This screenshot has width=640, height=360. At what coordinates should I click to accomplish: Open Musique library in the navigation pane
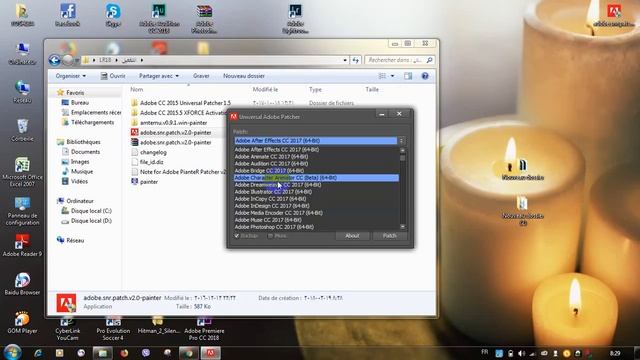coord(82,171)
